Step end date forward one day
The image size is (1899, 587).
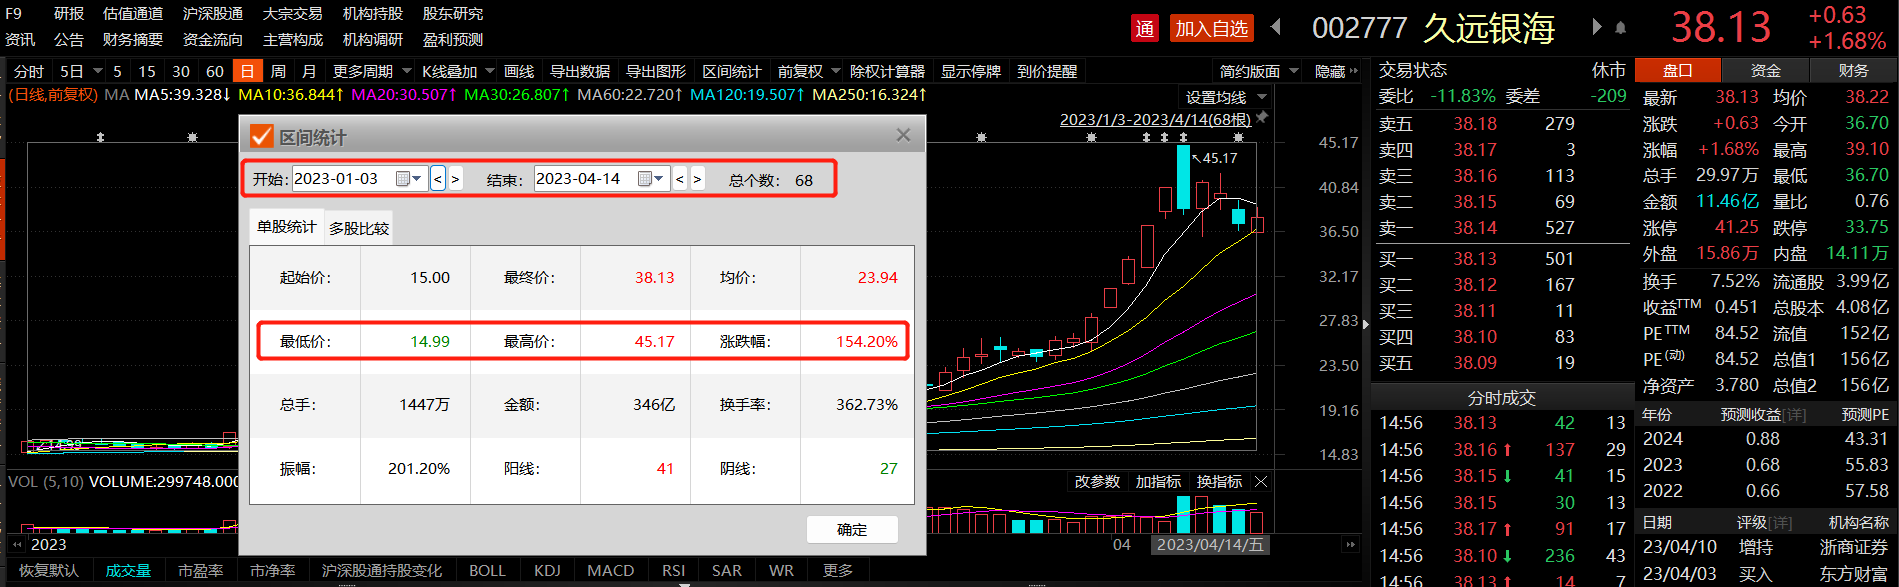pyautogui.click(x=698, y=179)
